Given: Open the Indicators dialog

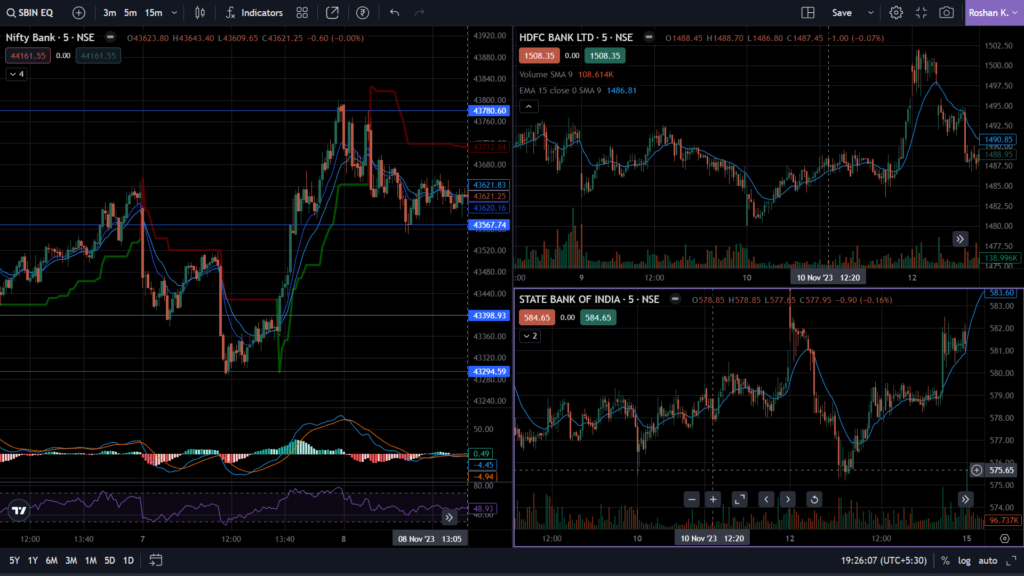Looking at the screenshot, I should tap(254, 12).
